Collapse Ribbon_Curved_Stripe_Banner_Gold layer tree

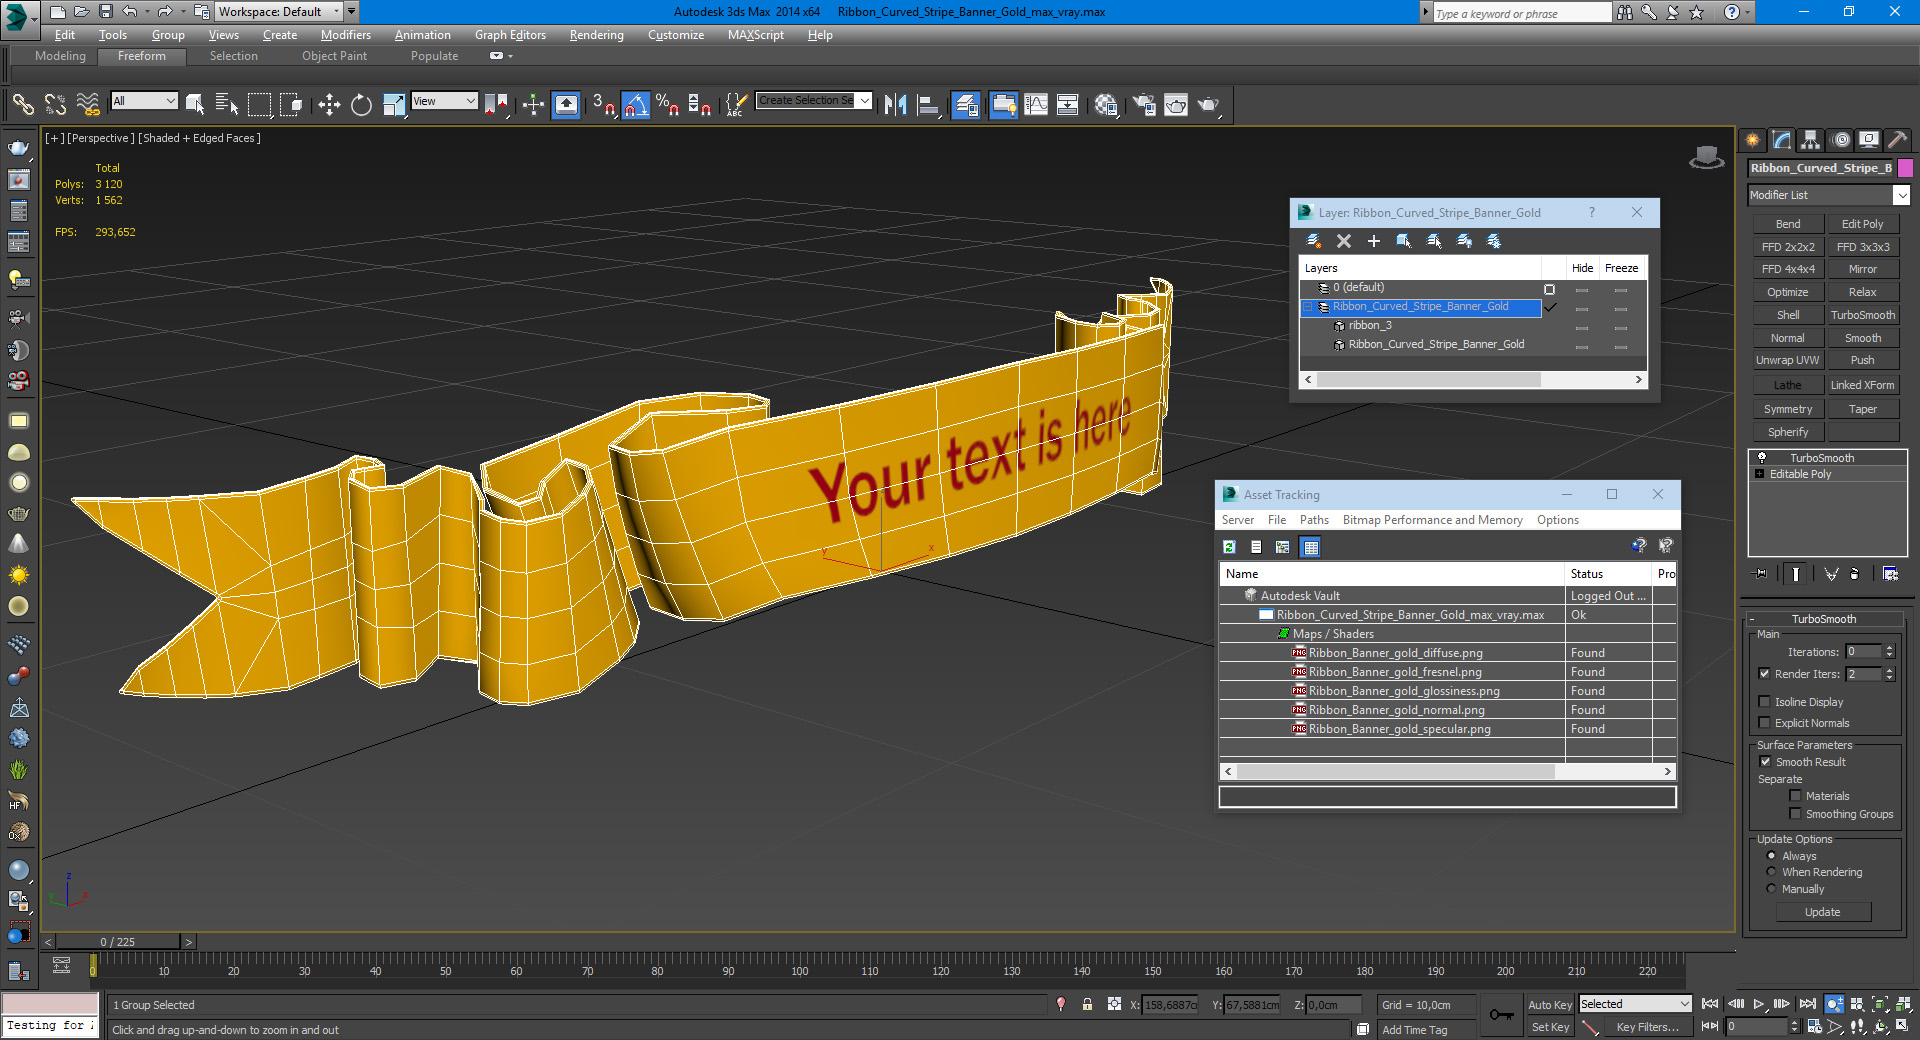(x=1307, y=307)
